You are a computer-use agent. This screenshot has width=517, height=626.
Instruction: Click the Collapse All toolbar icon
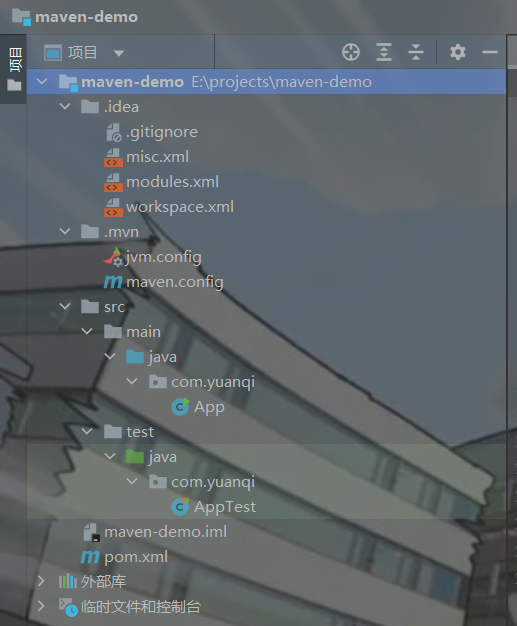click(416, 52)
